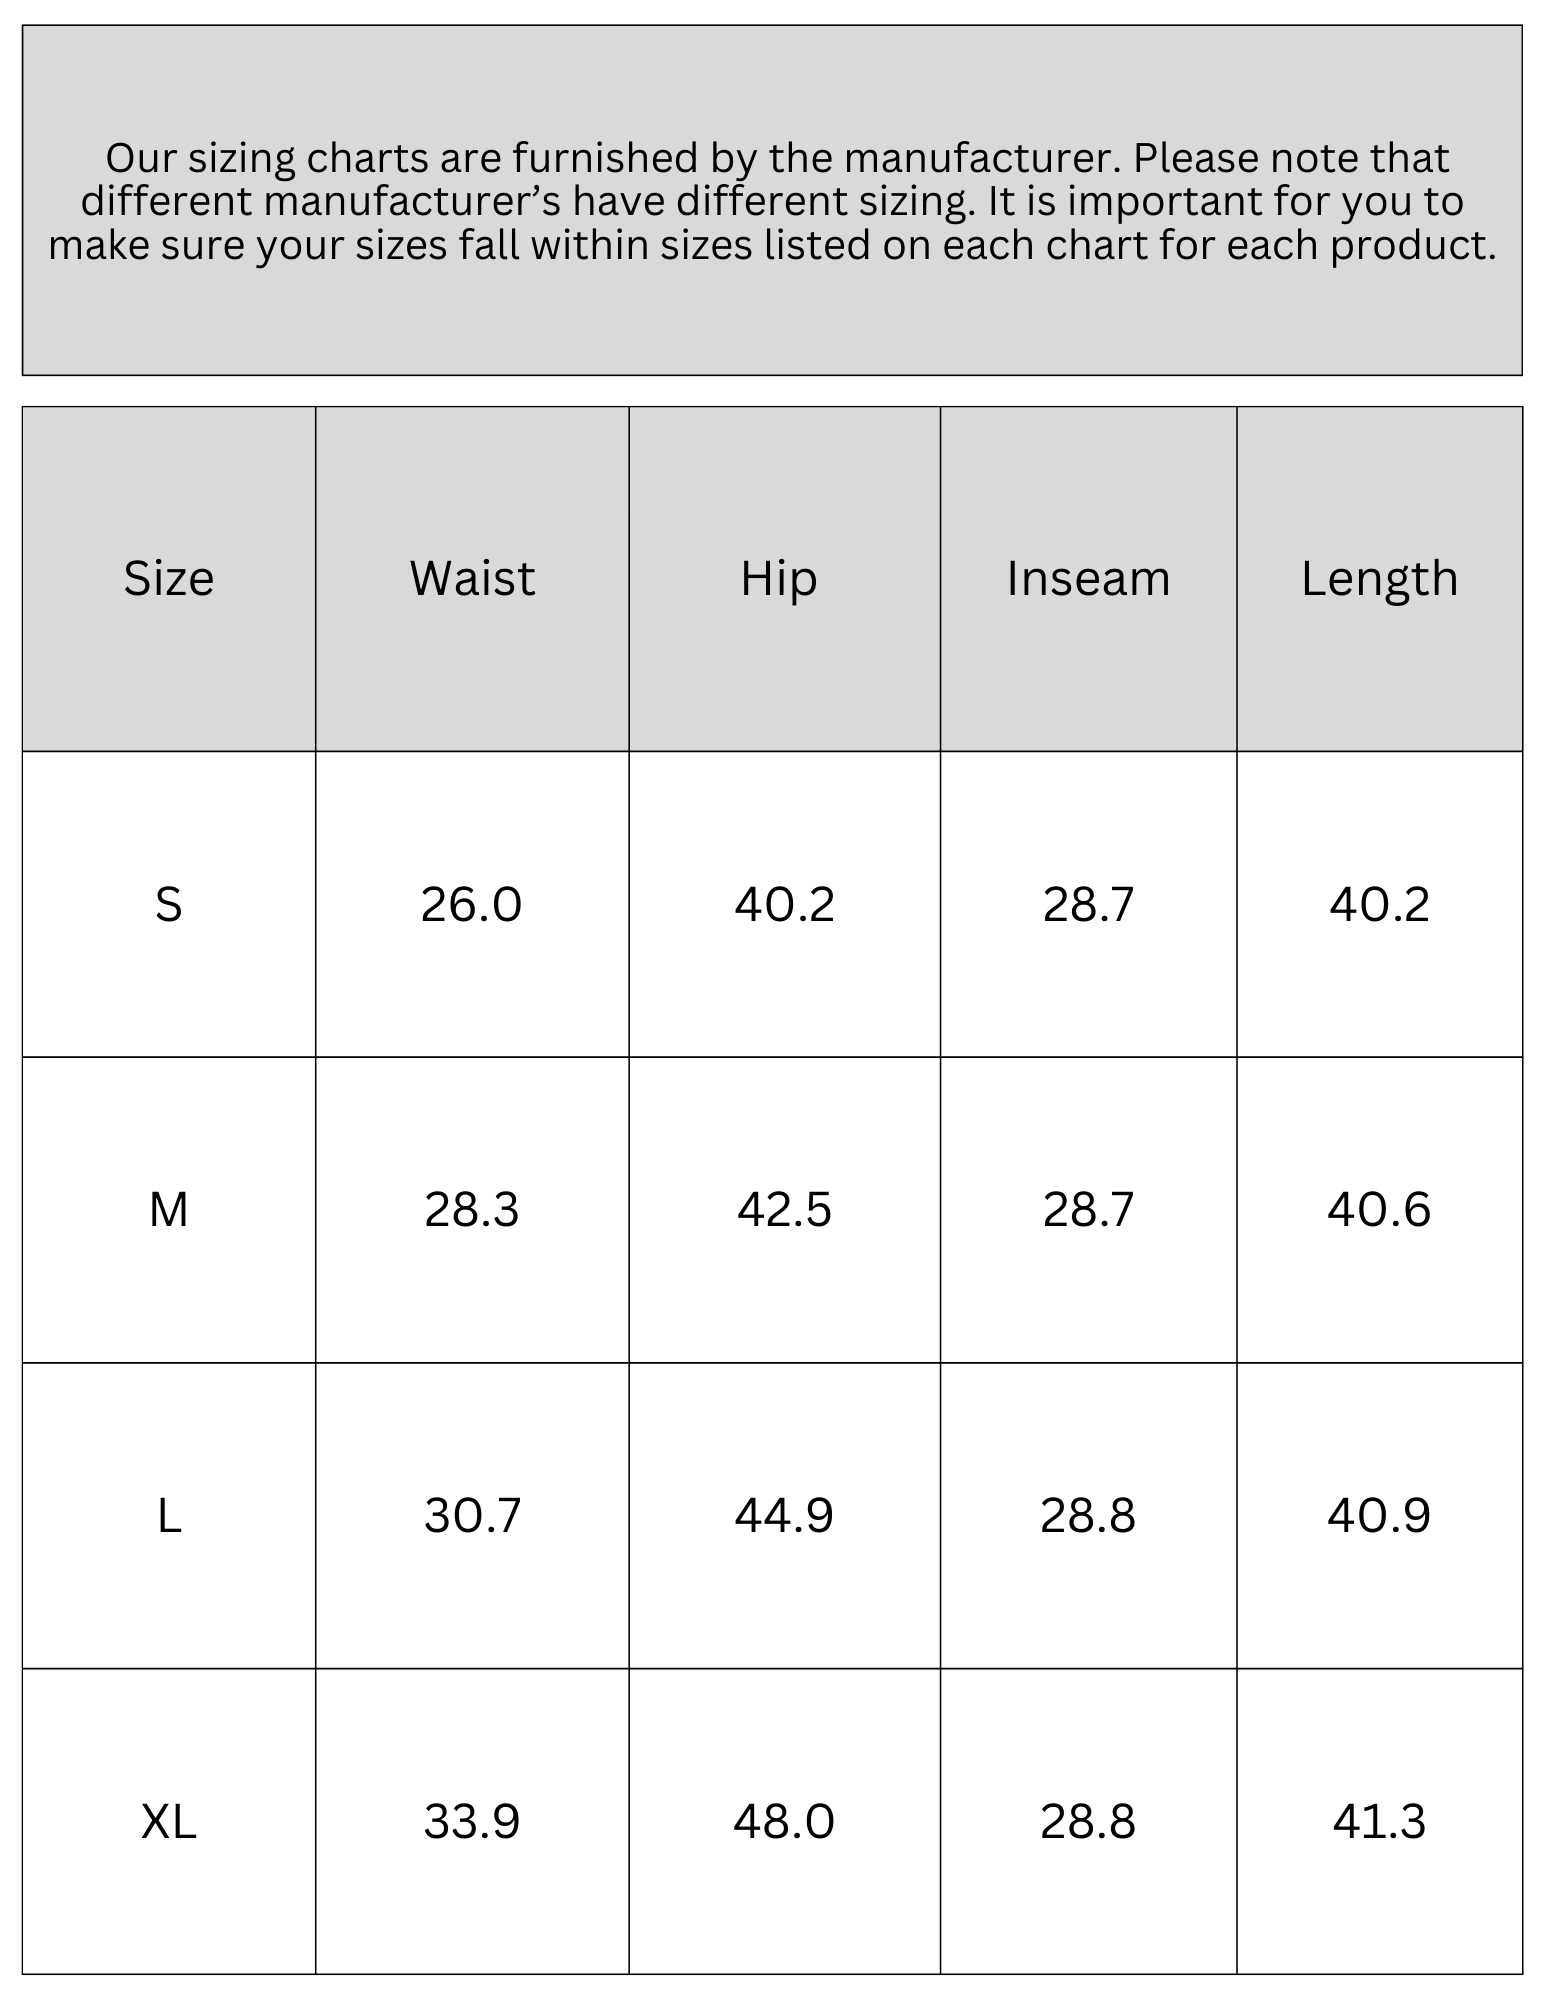Screen dimensions: 1545x2000
Task: Click the 42.5 hip value
Action: (x=784, y=1210)
